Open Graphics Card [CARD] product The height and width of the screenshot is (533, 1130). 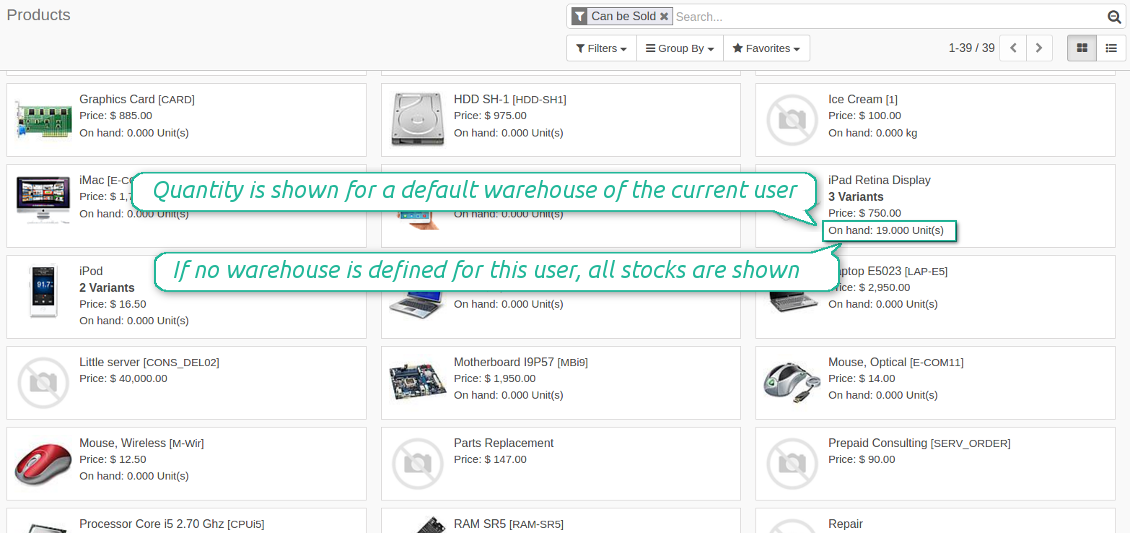pyautogui.click(x=137, y=99)
